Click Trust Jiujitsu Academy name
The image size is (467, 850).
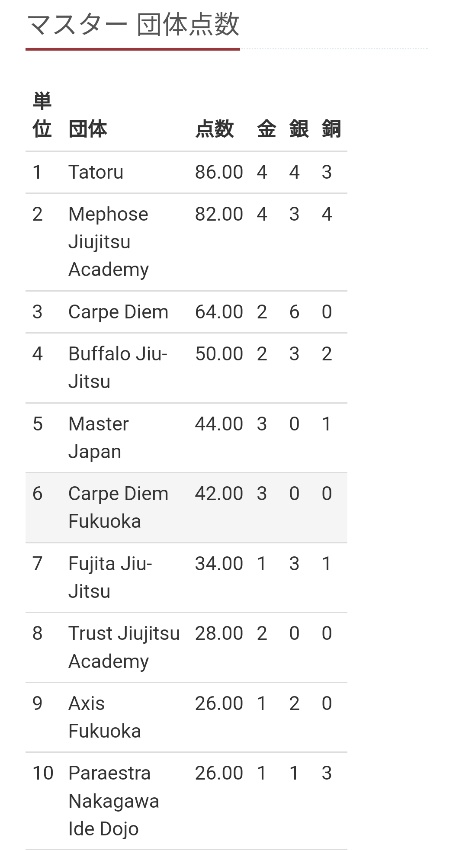point(124,647)
